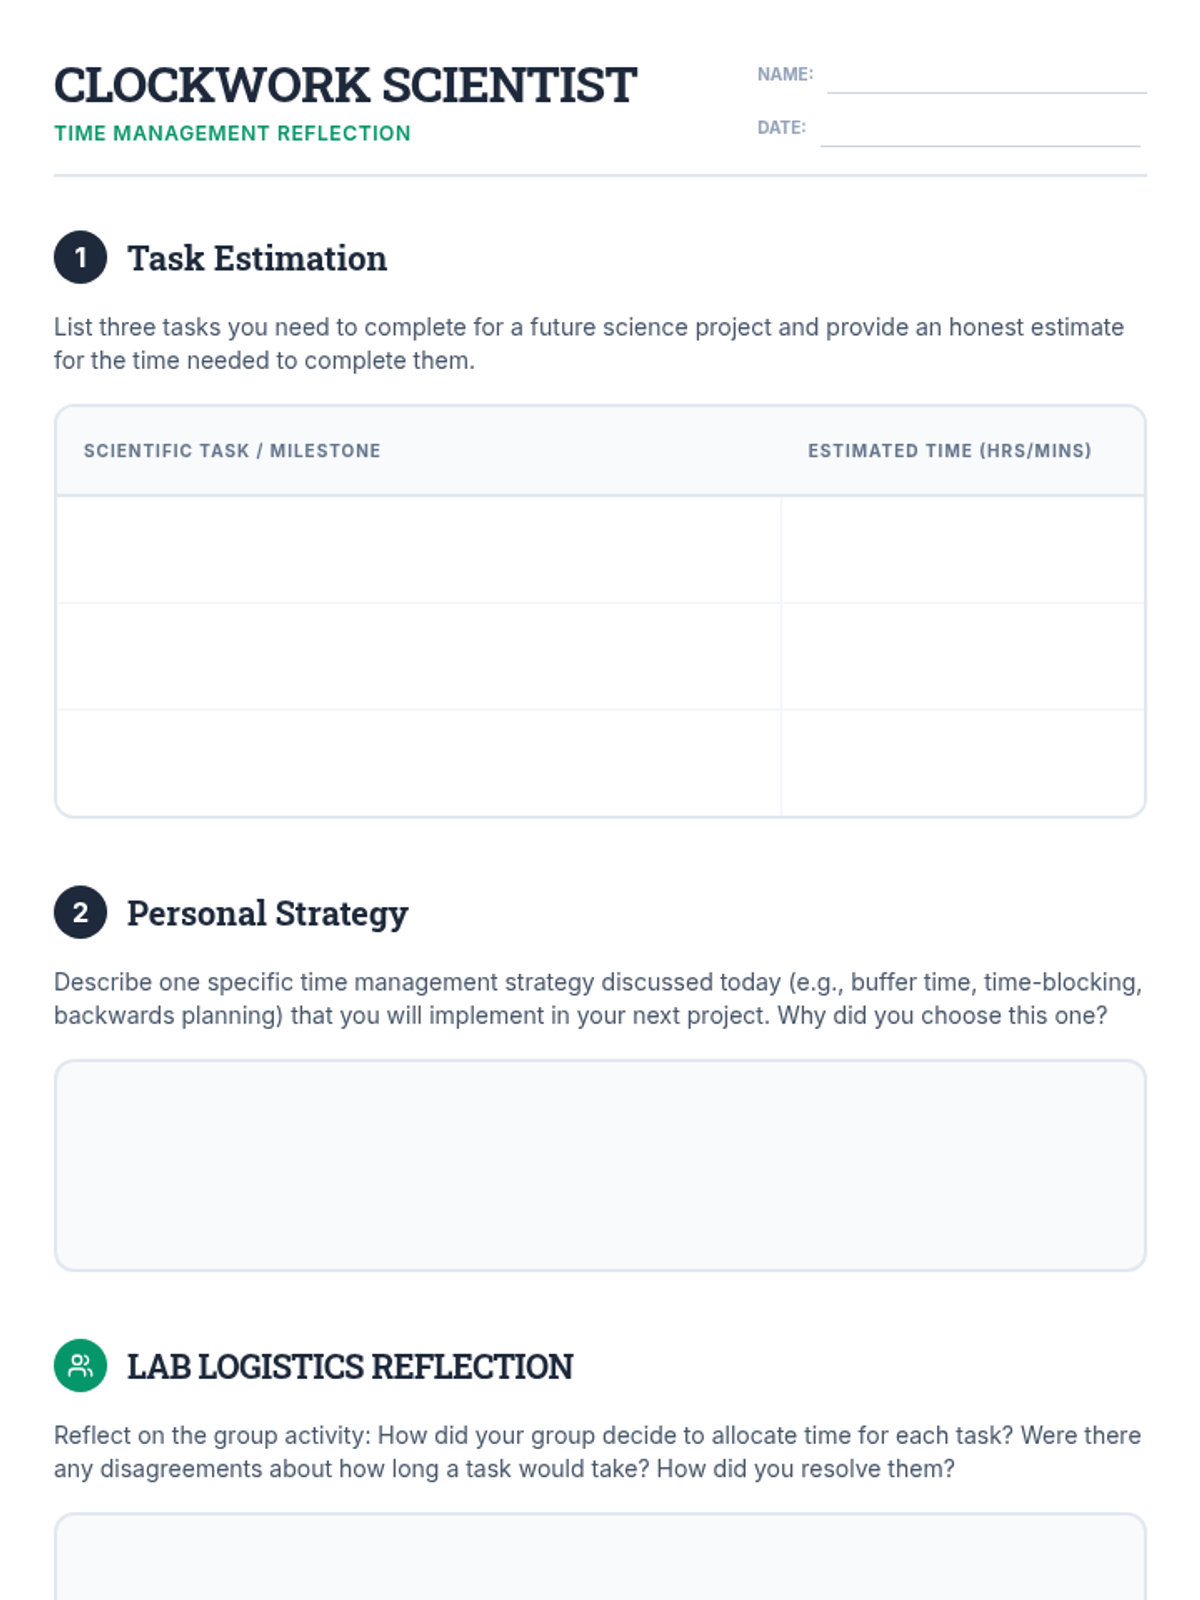1200x1600 pixels.
Task: Click the third scientific task row cell
Action: [x=418, y=763]
